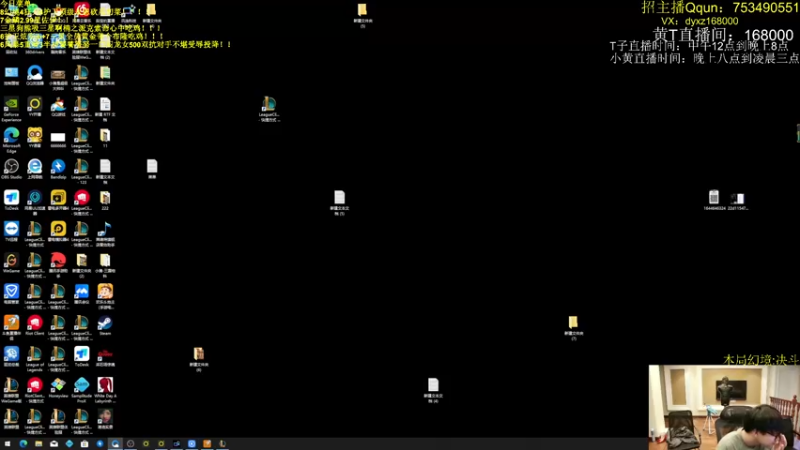The height and width of the screenshot is (450, 800).
Task: Launch the UU加速器 teal circle icon
Action: pyautogui.click(x=35, y=202)
